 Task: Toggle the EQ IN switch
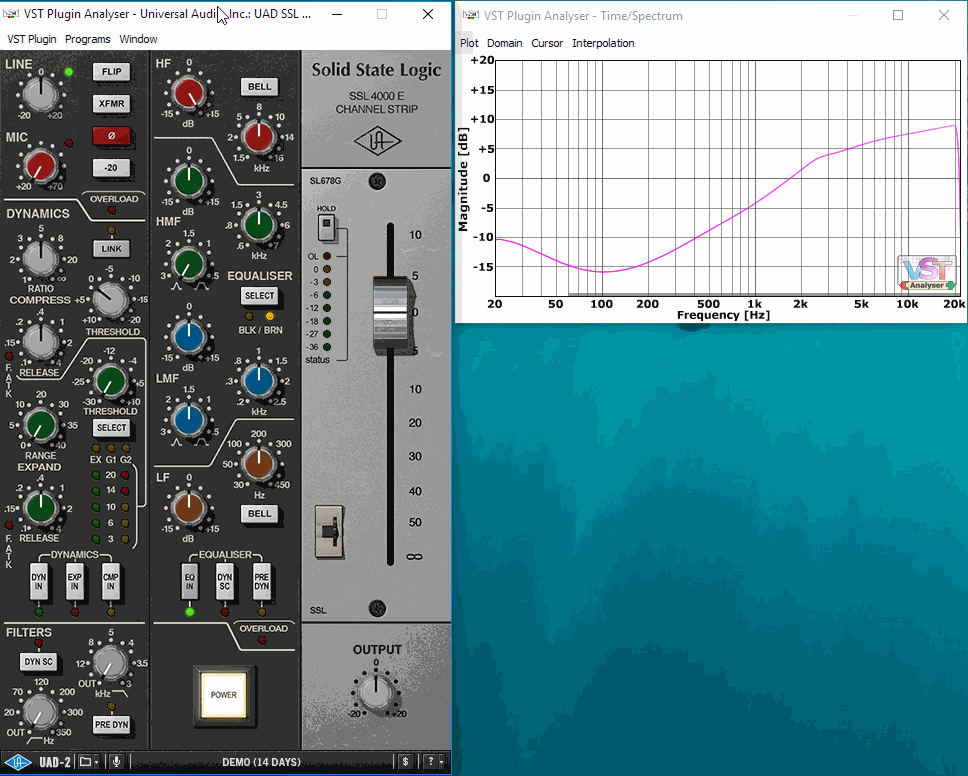coord(190,582)
